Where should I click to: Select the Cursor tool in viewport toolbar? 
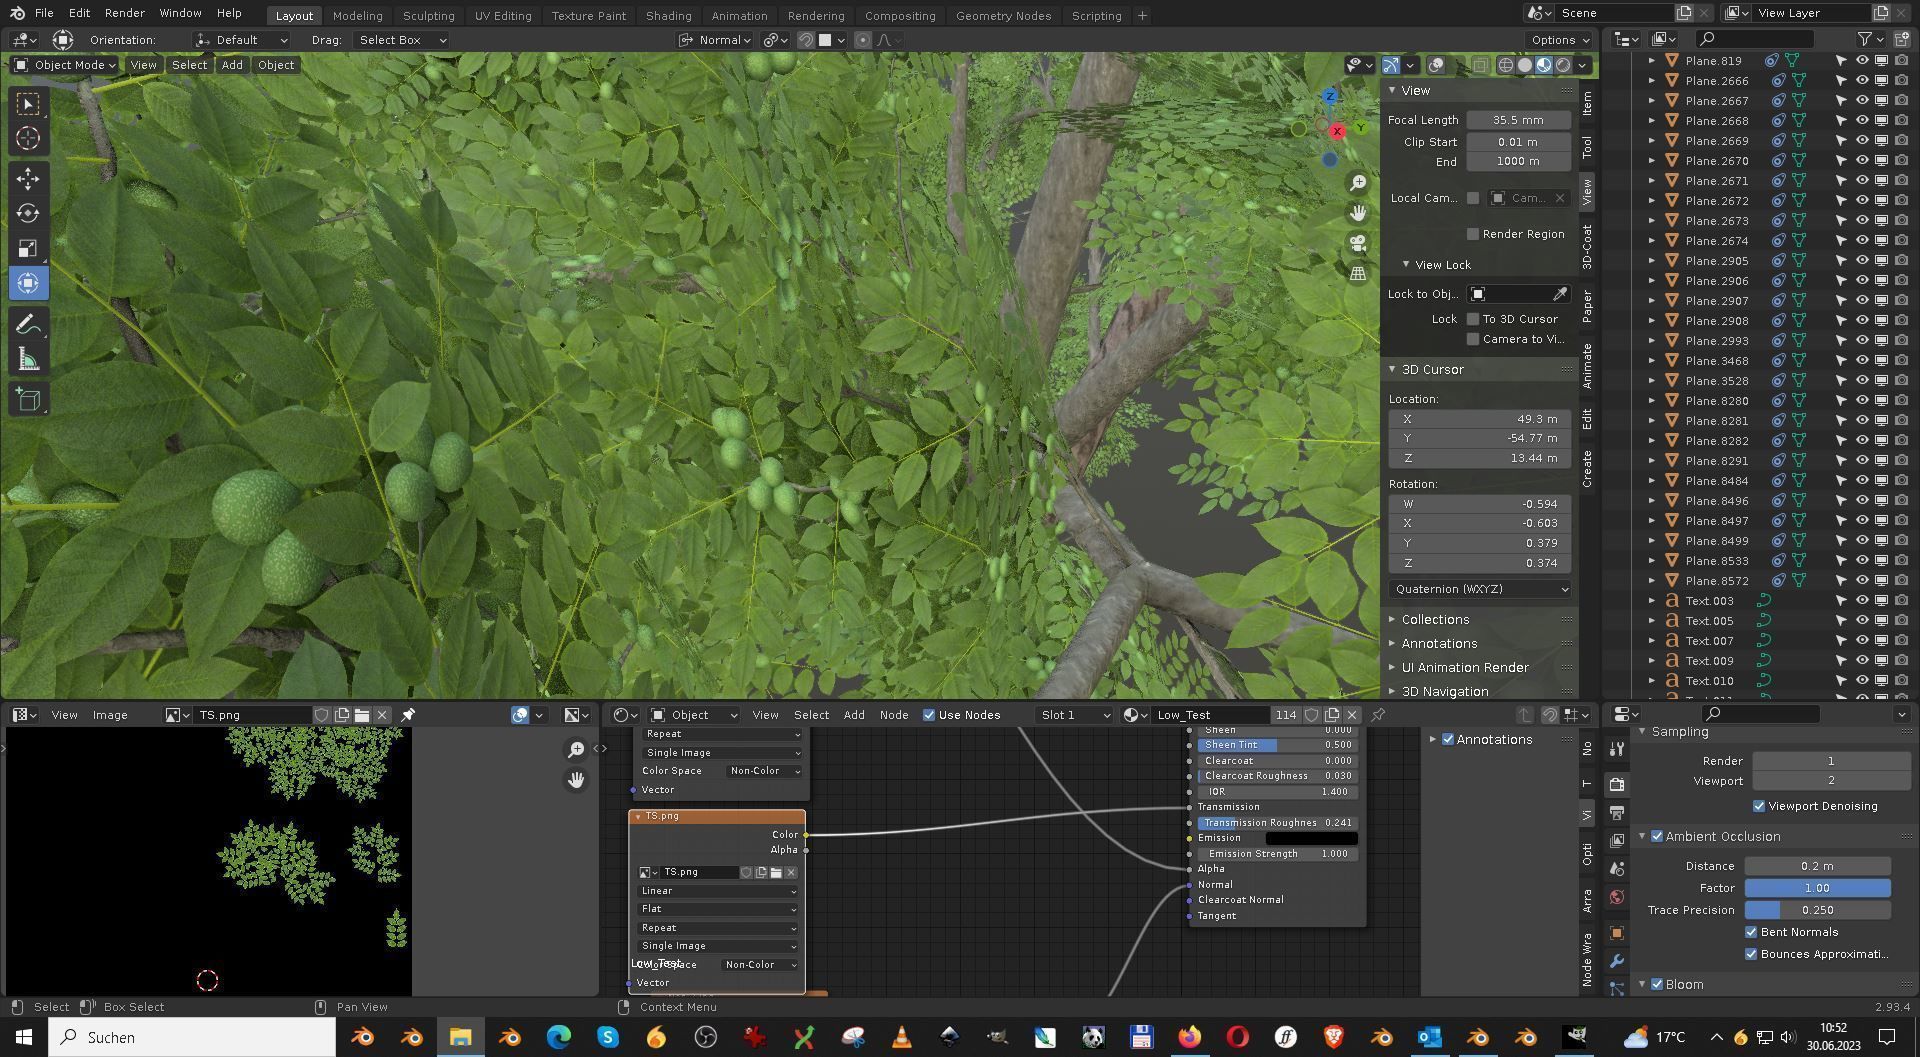pos(28,138)
